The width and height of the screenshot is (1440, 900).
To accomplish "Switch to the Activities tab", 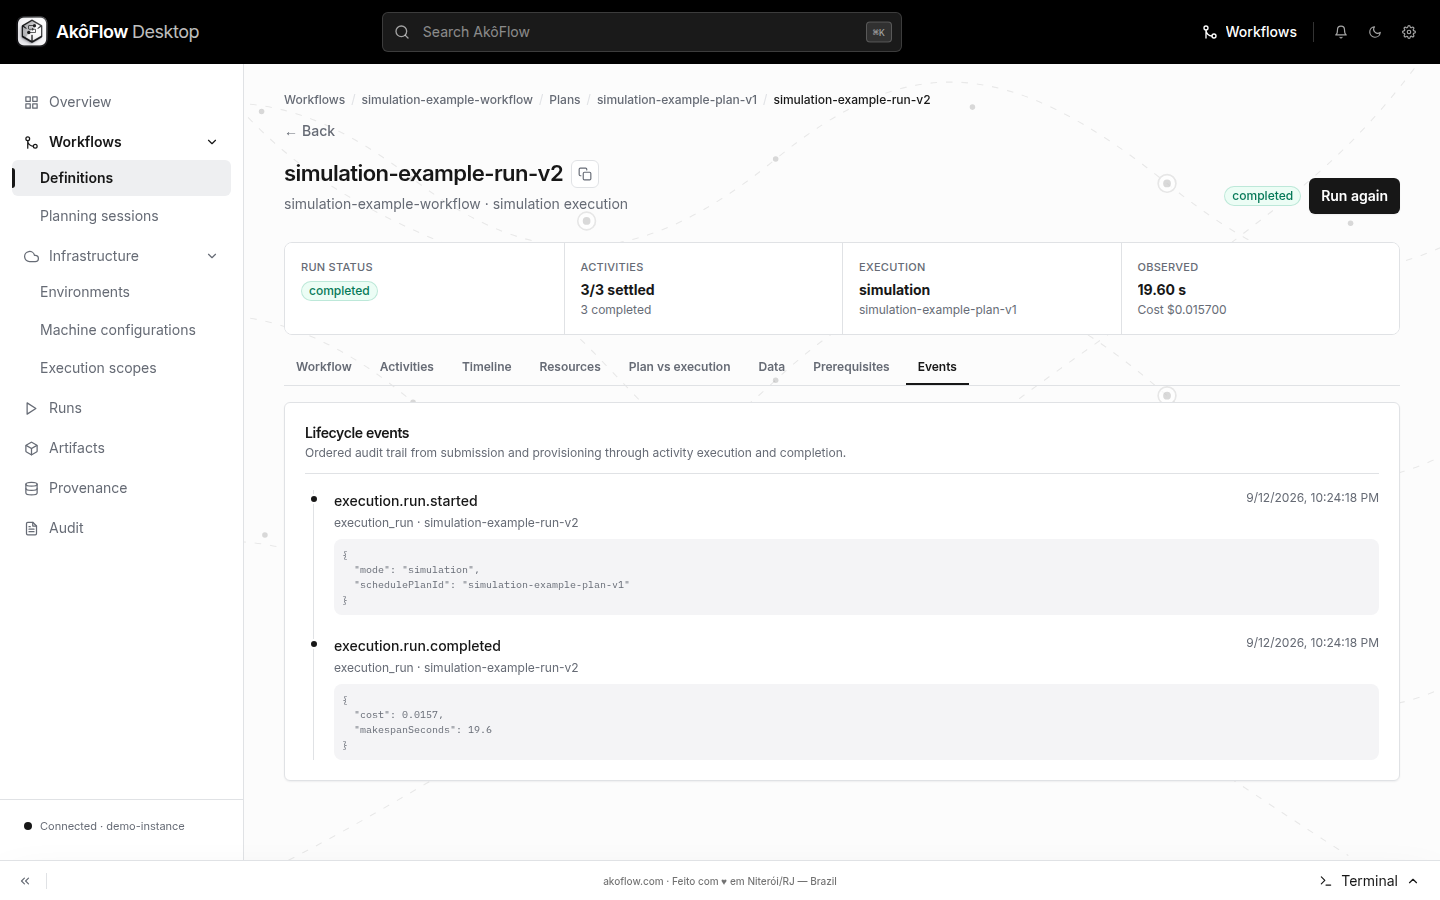I will click(x=407, y=367).
